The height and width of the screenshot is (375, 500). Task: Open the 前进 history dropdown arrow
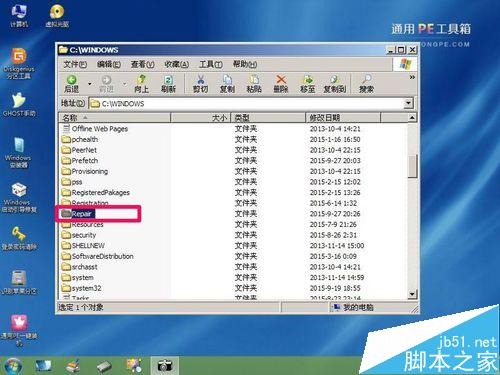tap(124, 83)
